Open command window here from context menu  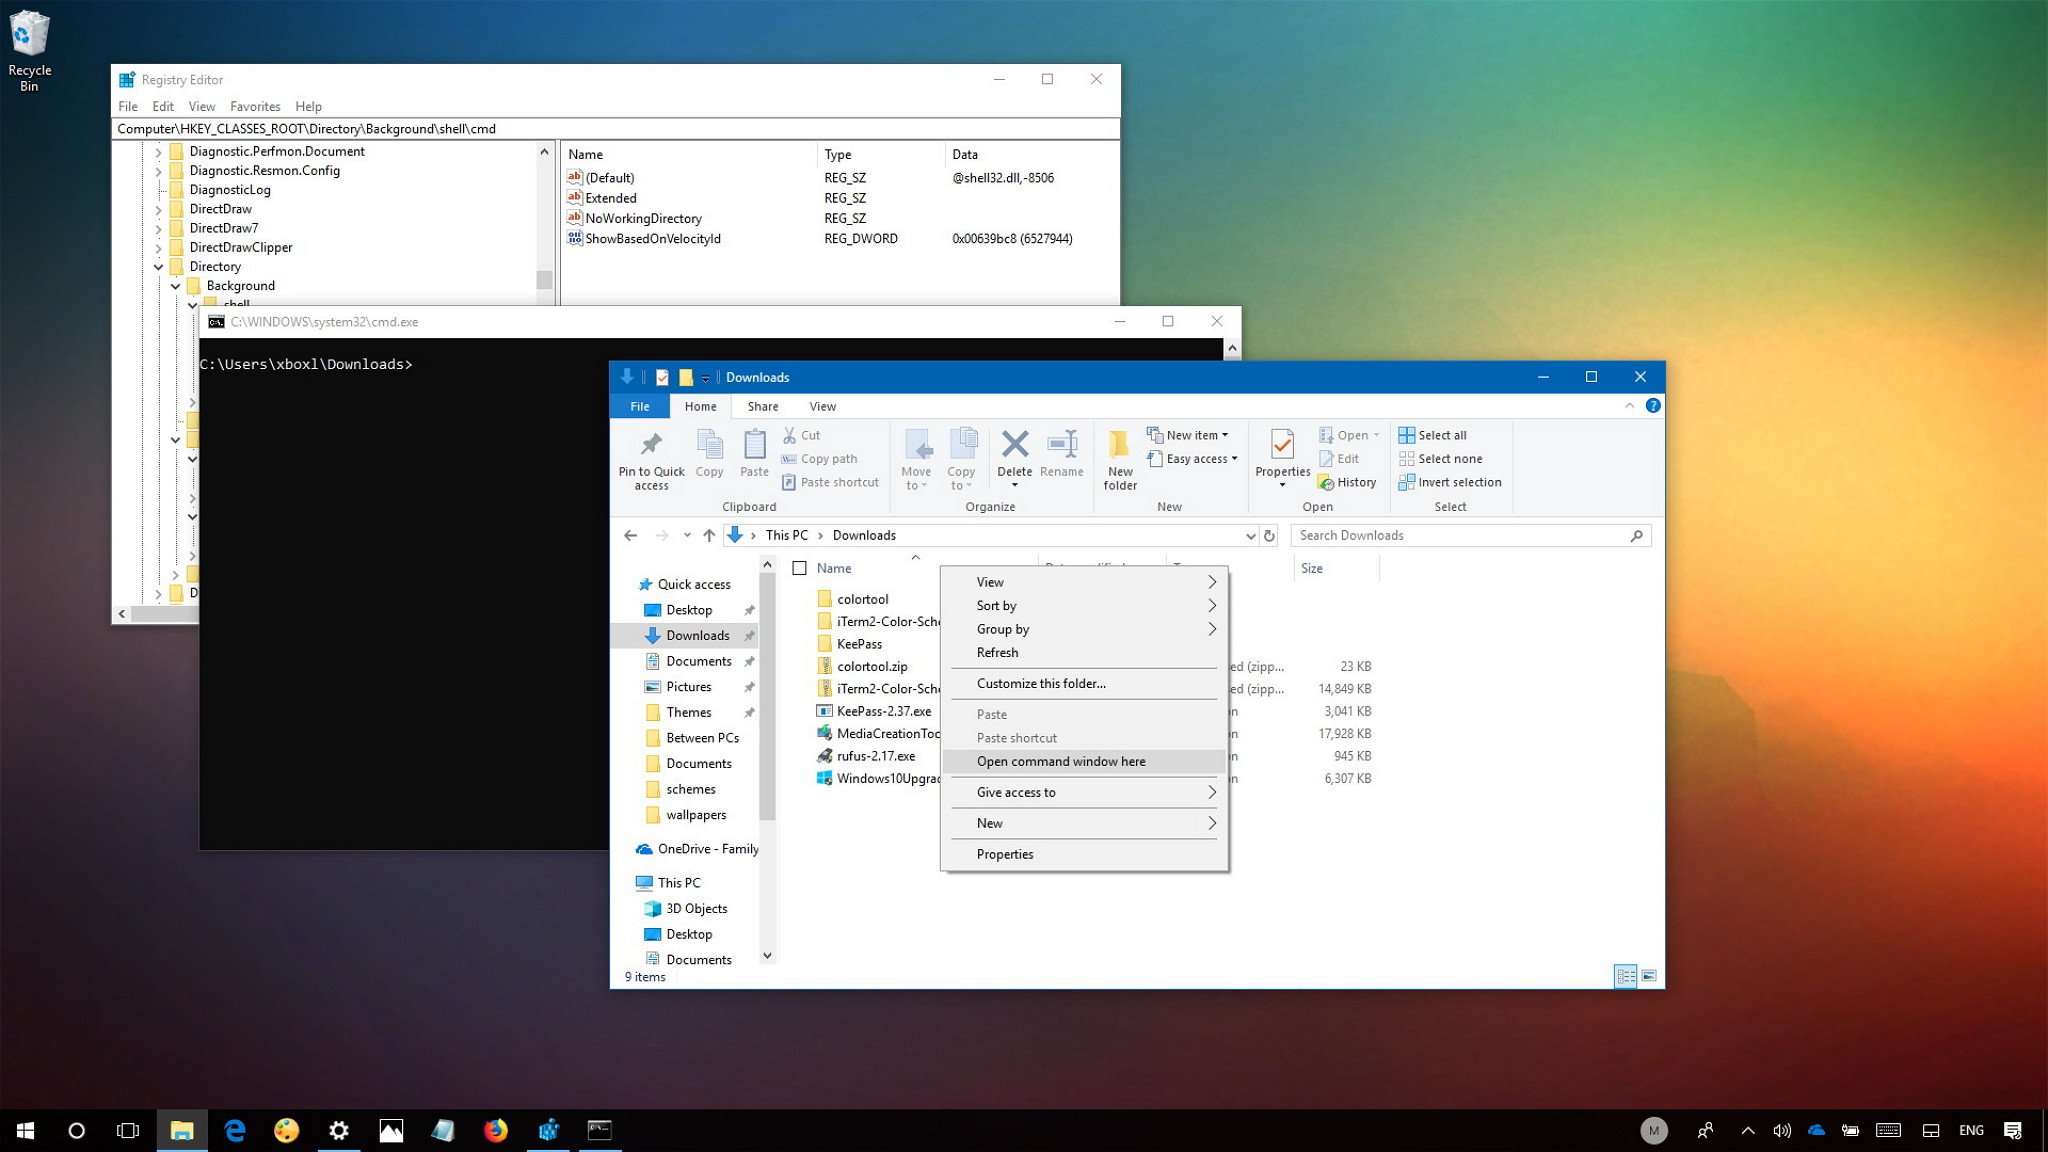click(x=1061, y=761)
